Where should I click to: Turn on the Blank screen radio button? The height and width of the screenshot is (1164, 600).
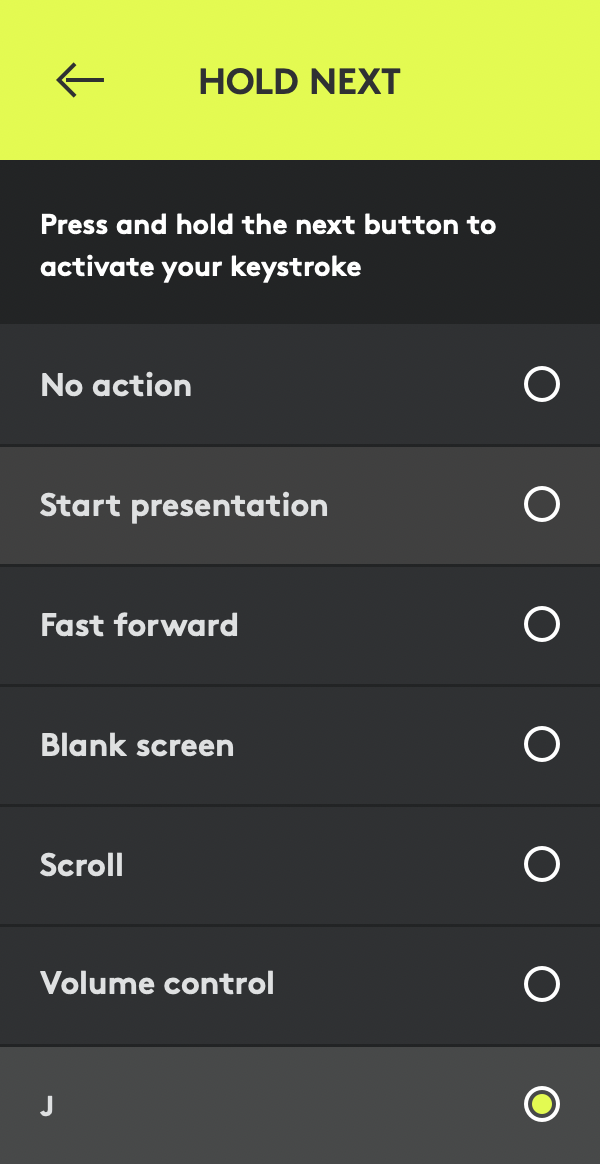541,745
